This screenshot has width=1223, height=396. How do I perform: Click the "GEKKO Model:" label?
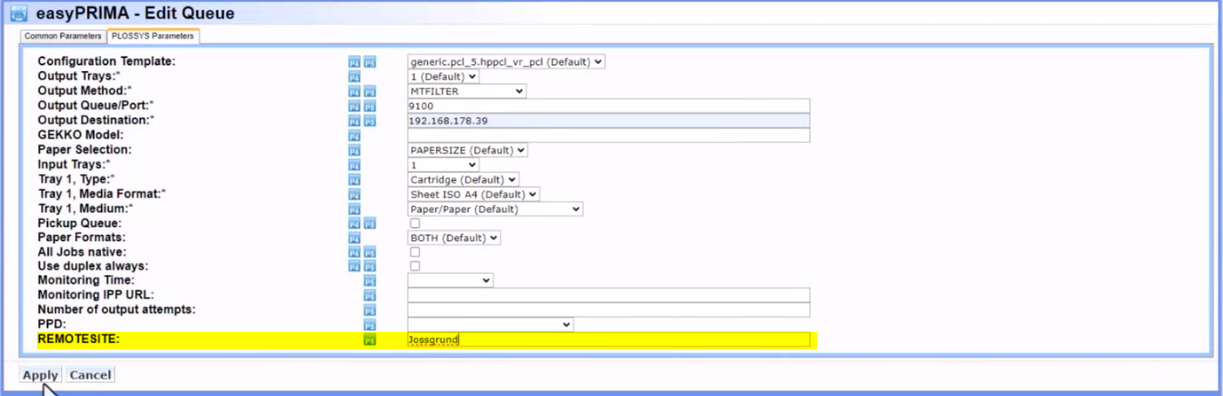81,135
